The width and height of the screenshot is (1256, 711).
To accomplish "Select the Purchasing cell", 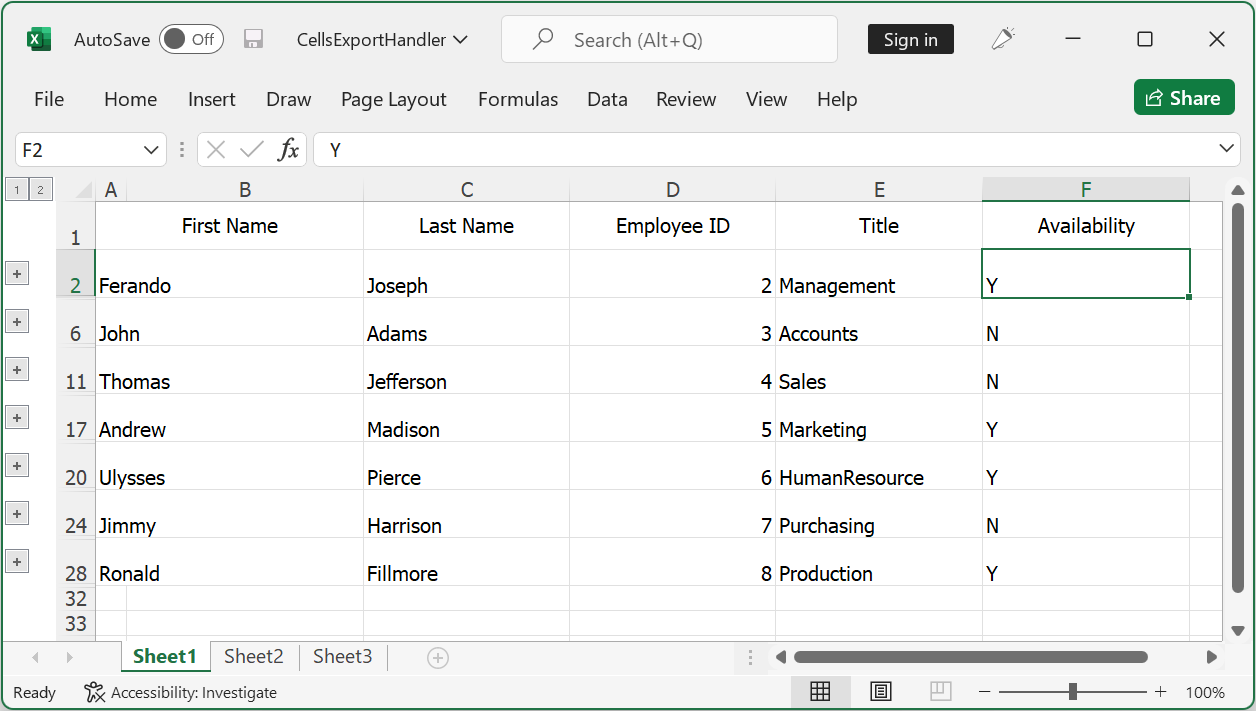I will click(879, 514).
